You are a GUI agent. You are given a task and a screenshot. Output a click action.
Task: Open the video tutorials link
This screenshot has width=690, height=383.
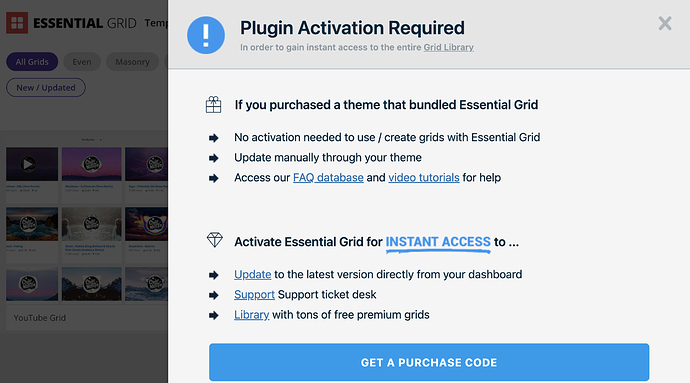coord(424,177)
